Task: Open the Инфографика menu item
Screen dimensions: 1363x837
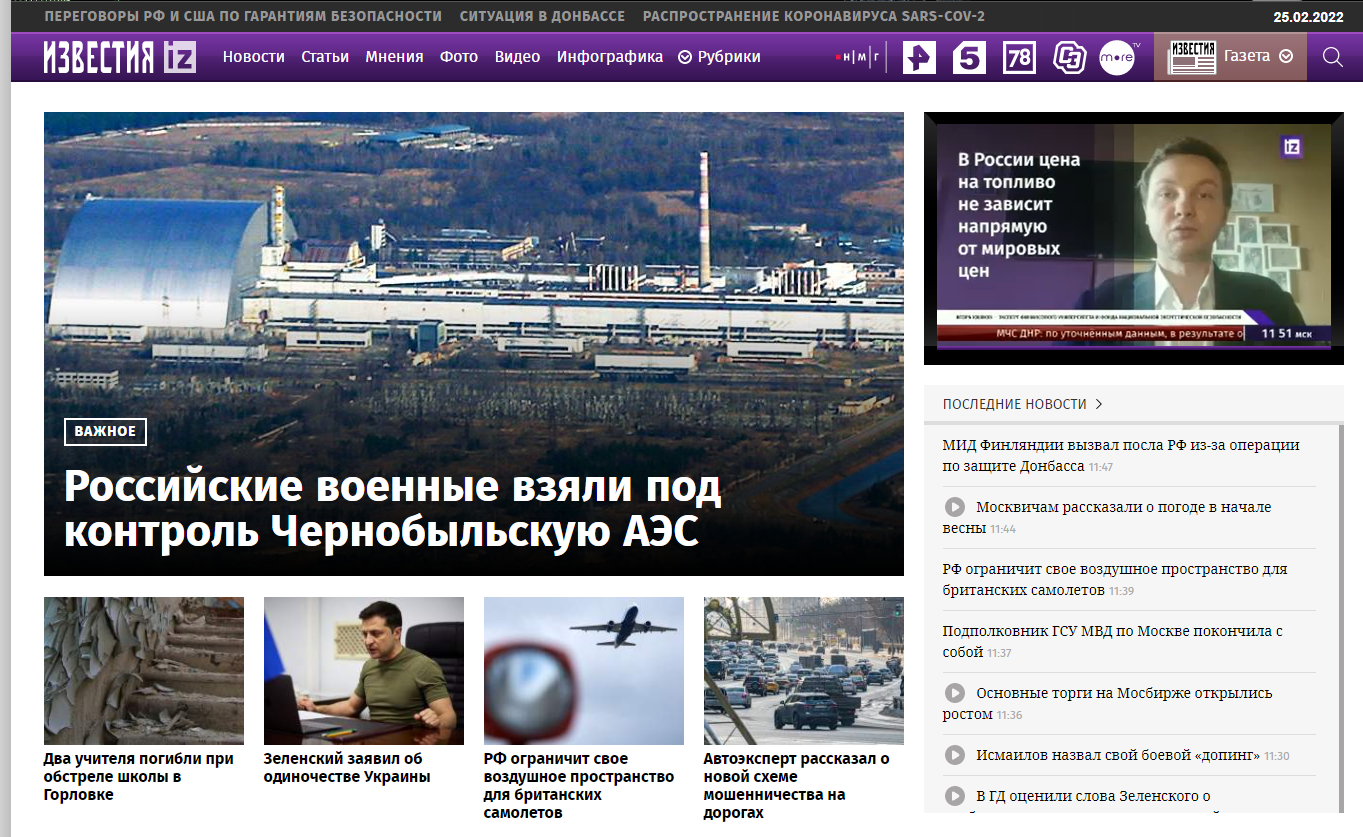Action: pyautogui.click(x=610, y=57)
